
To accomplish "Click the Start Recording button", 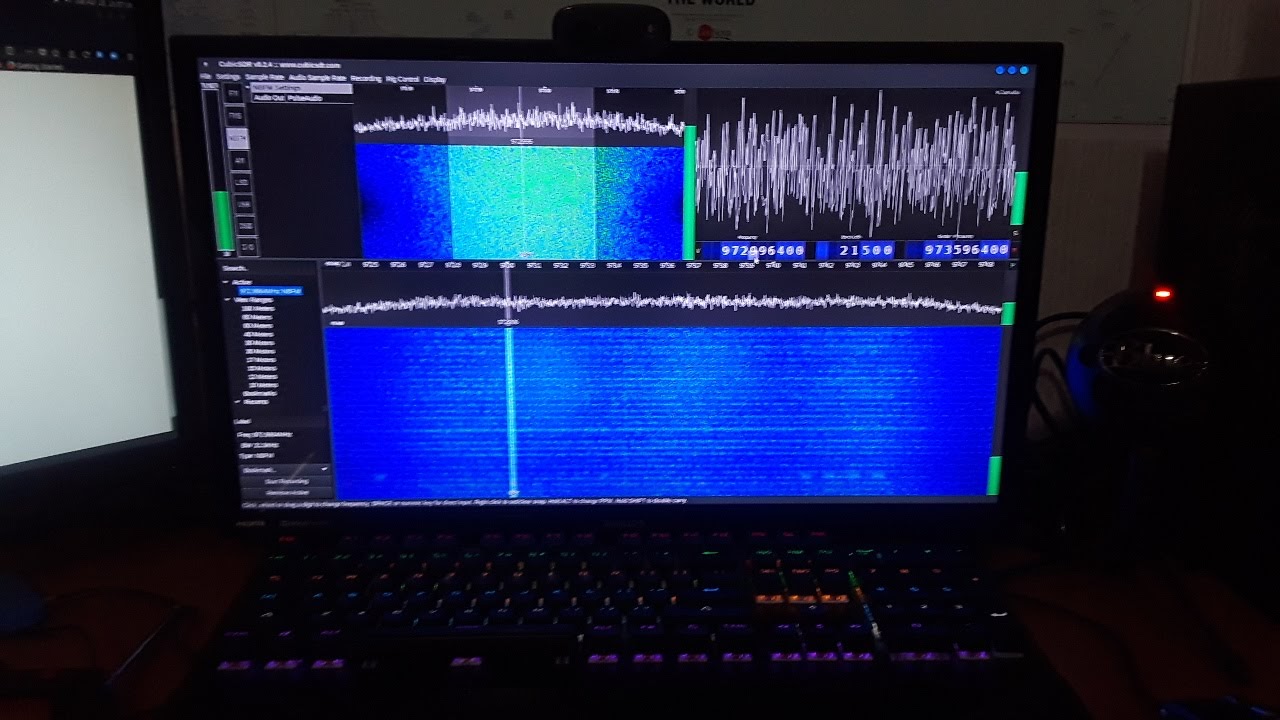I will pos(286,481).
